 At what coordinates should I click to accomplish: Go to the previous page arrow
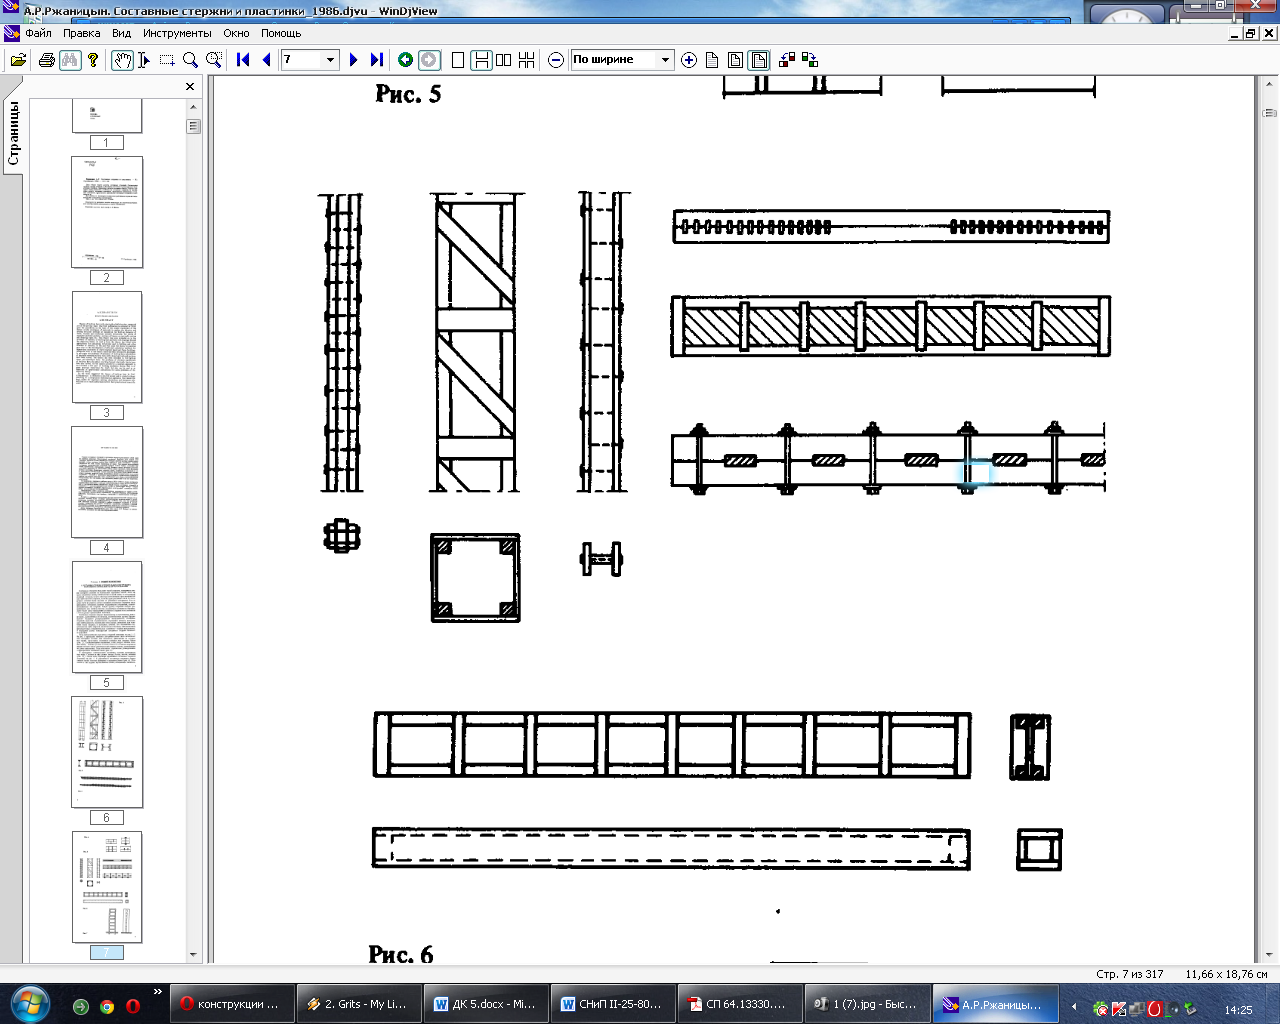tap(266, 60)
